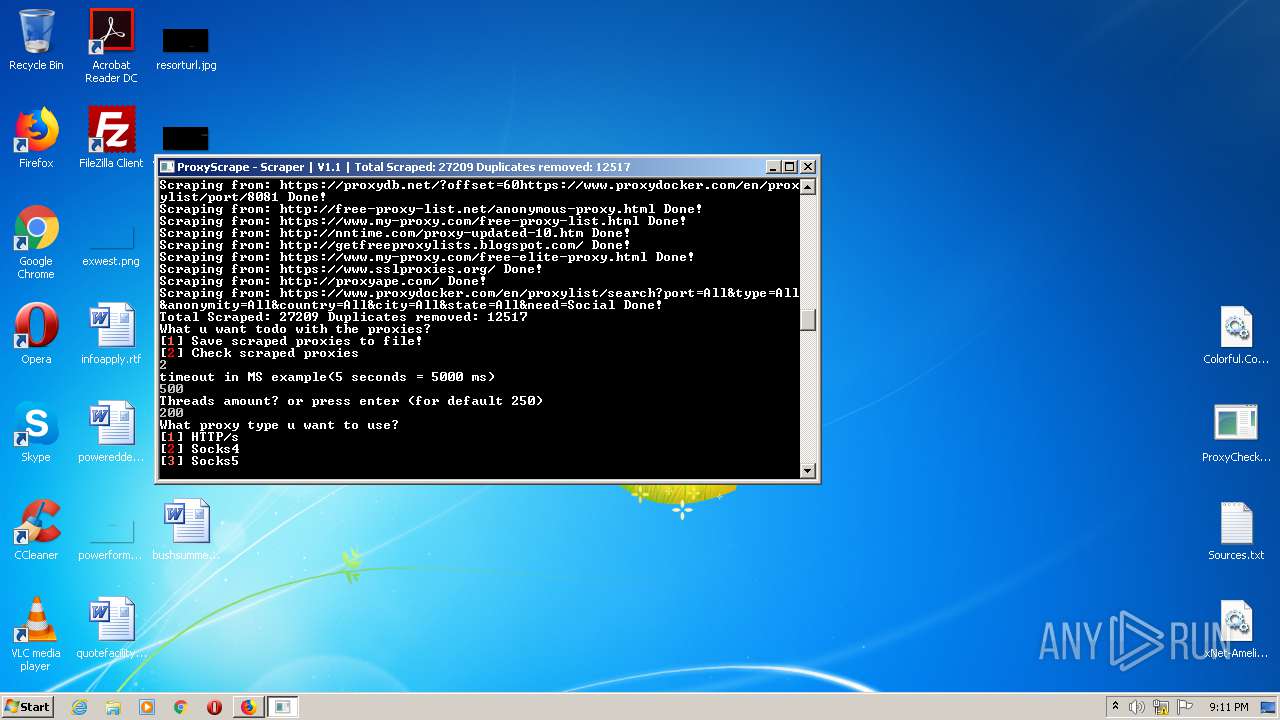Click the 'timeout in MS example' line

click(x=327, y=377)
